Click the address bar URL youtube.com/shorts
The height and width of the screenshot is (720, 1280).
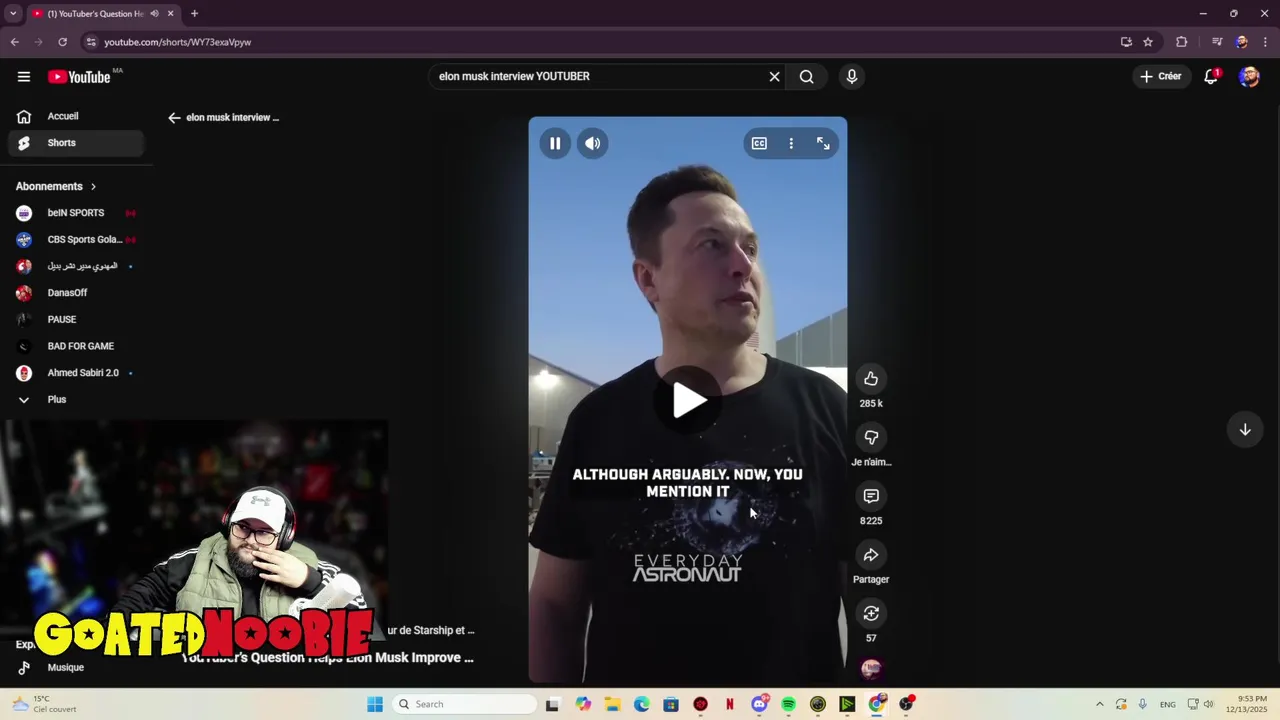point(178,42)
